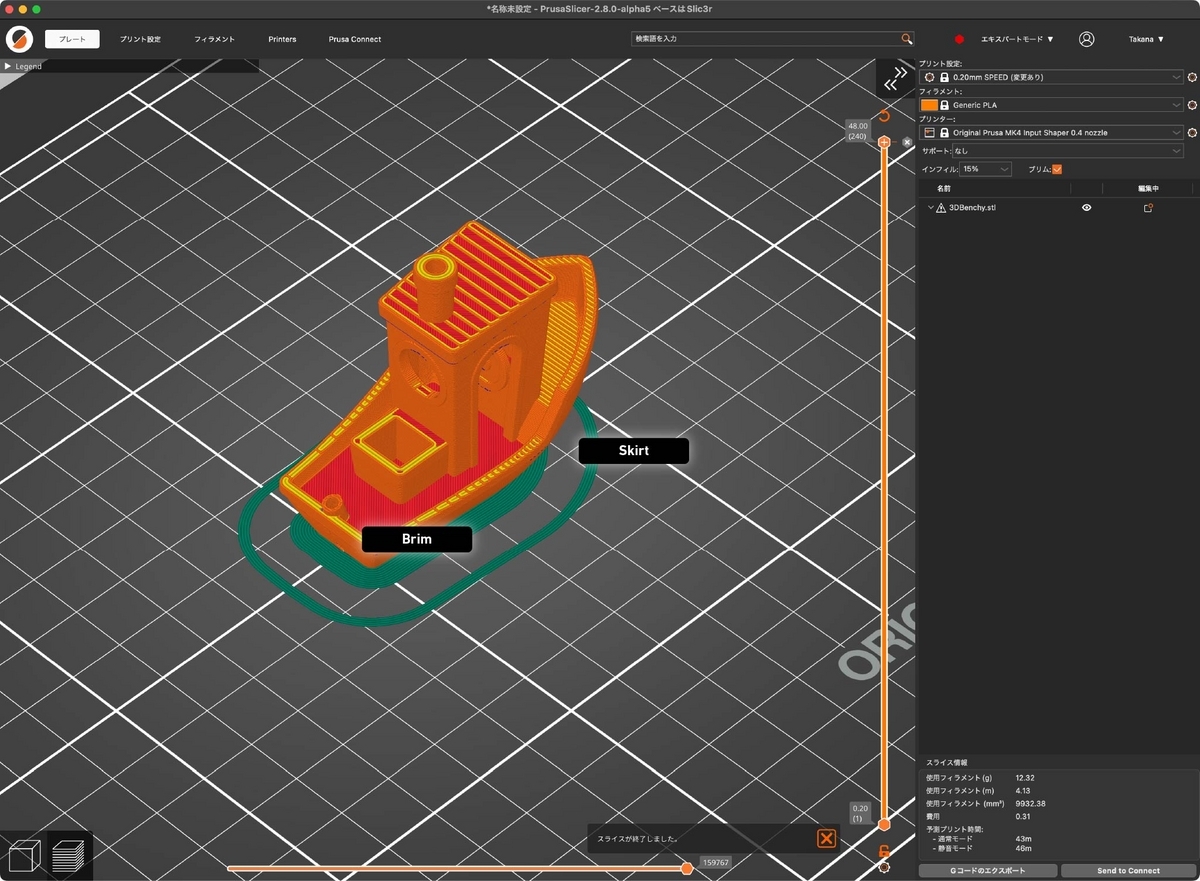Viewport: 1200px width, 881px height.
Task: Click the reset layer slider (undo) icon
Action: (884, 116)
